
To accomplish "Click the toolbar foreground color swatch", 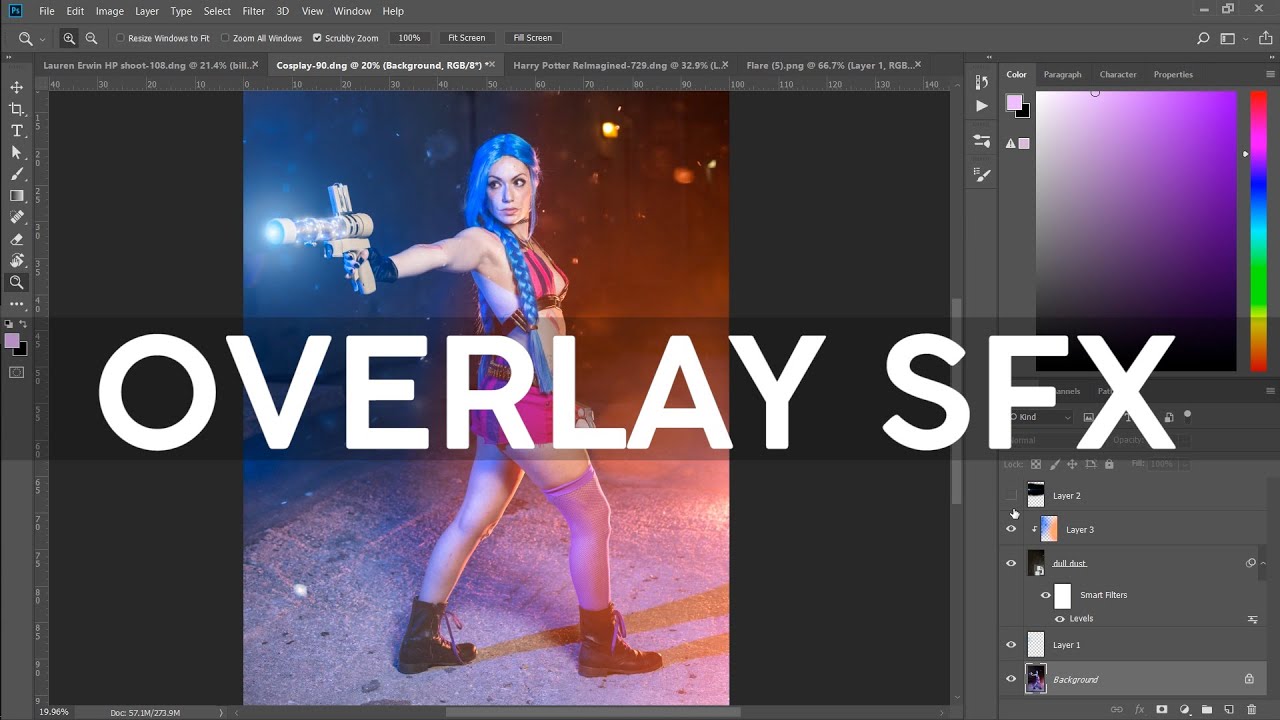I will click(12, 342).
